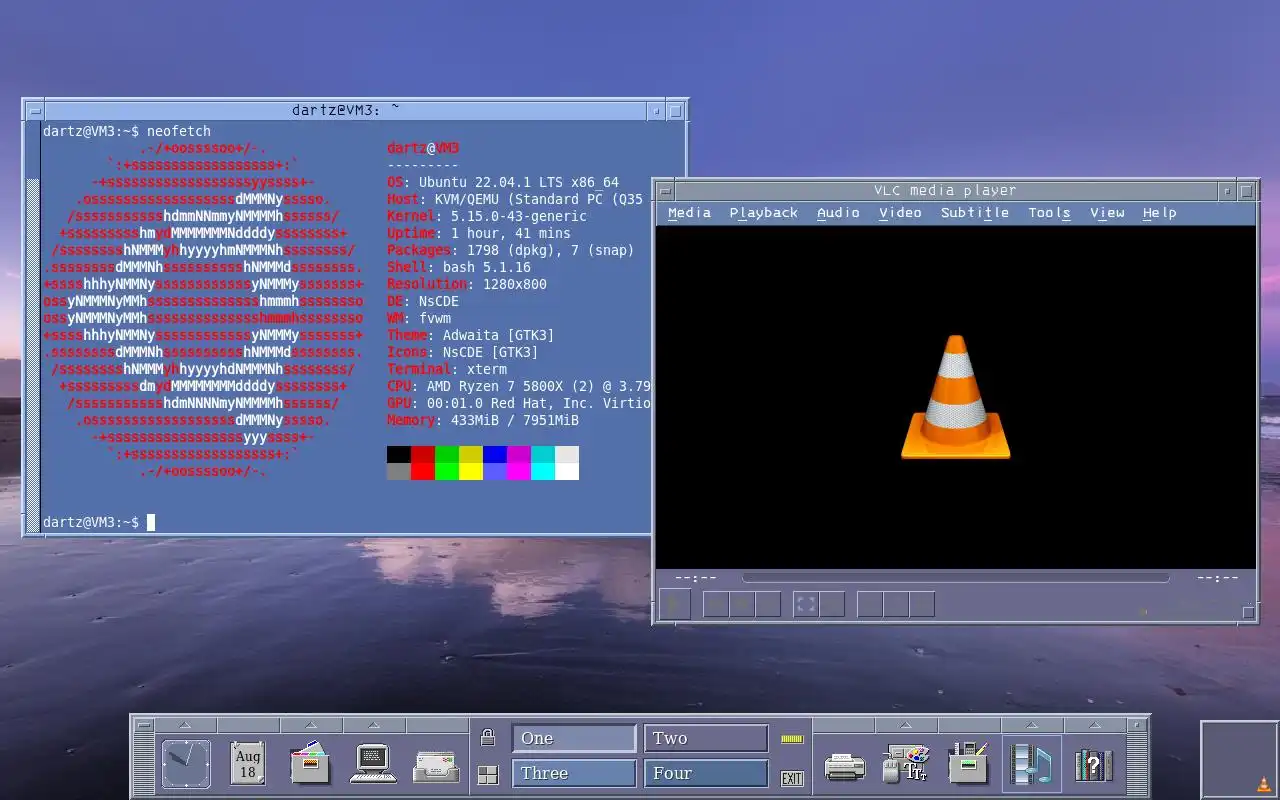This screenshot has width=1280, height=800.
Task: Click the VLC next track button
Action: [768, 604]
